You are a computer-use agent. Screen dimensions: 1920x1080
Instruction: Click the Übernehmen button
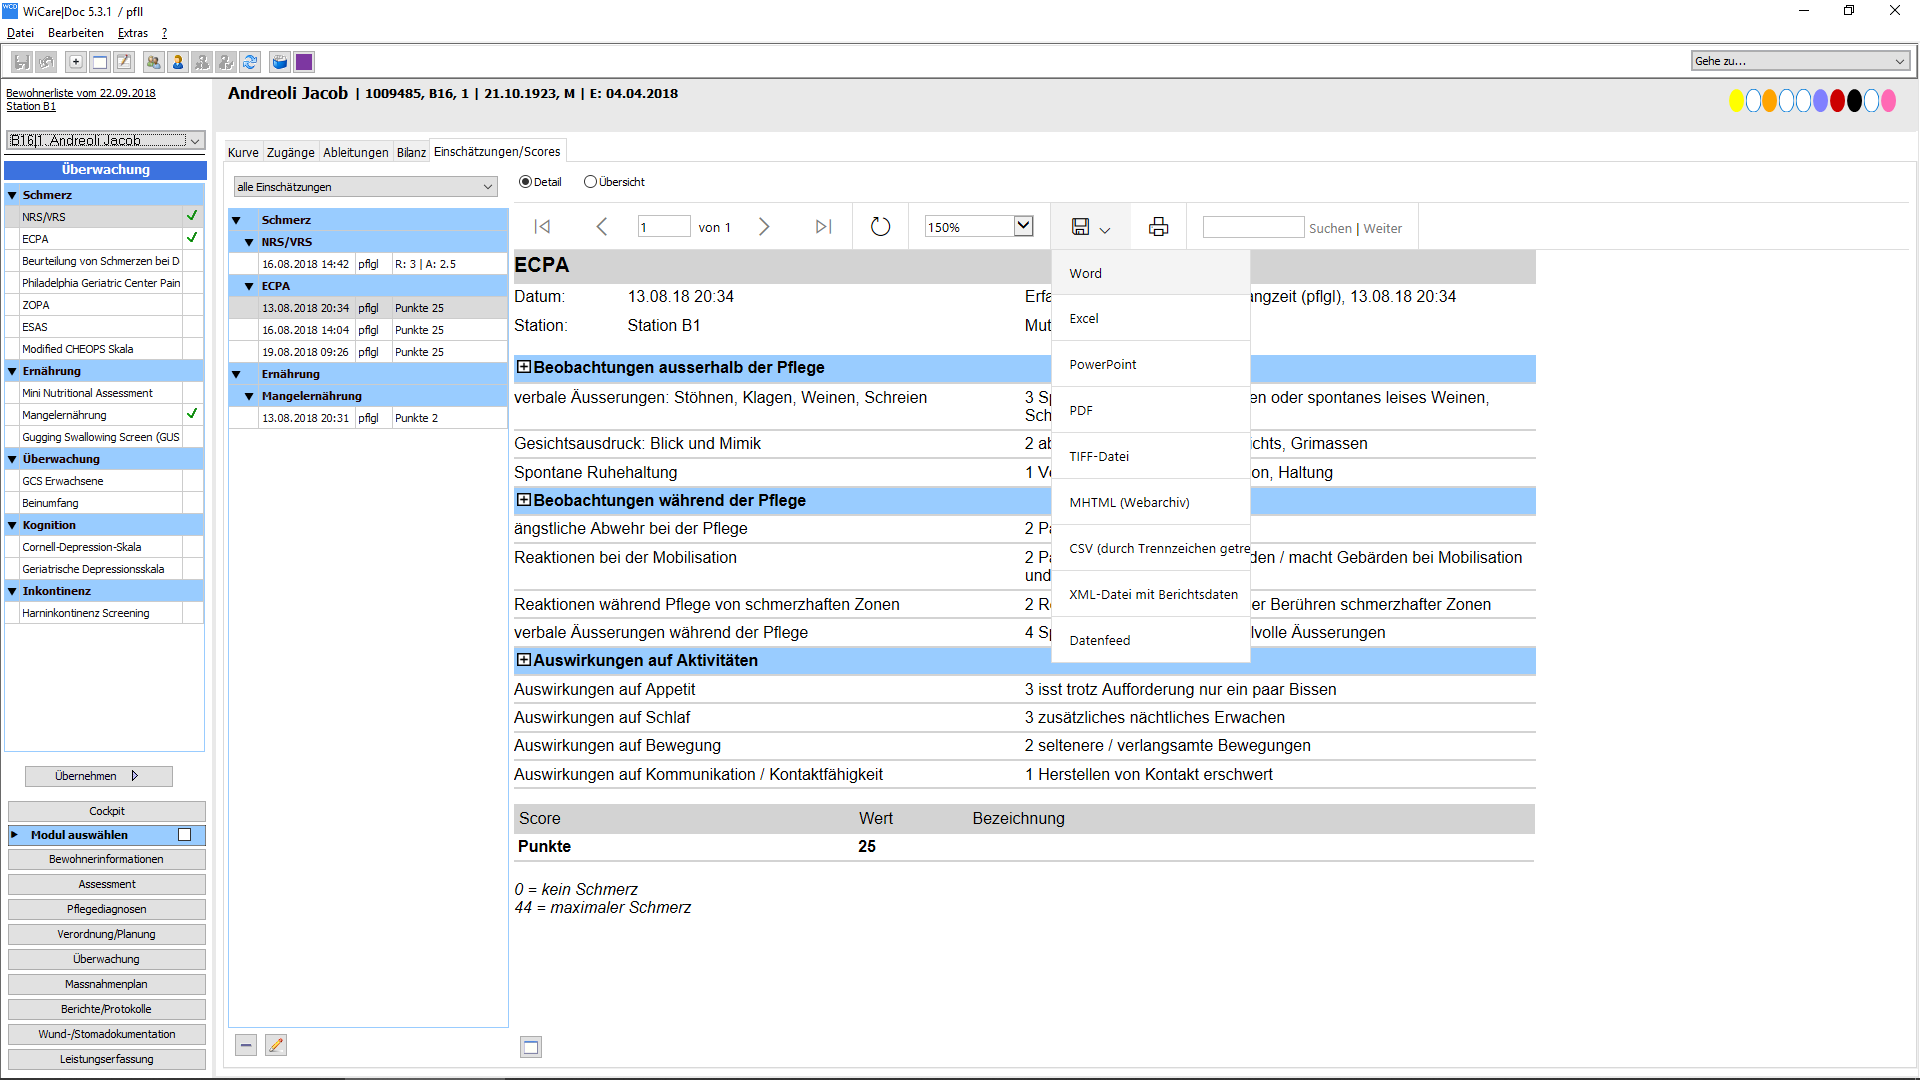[98, 776]
